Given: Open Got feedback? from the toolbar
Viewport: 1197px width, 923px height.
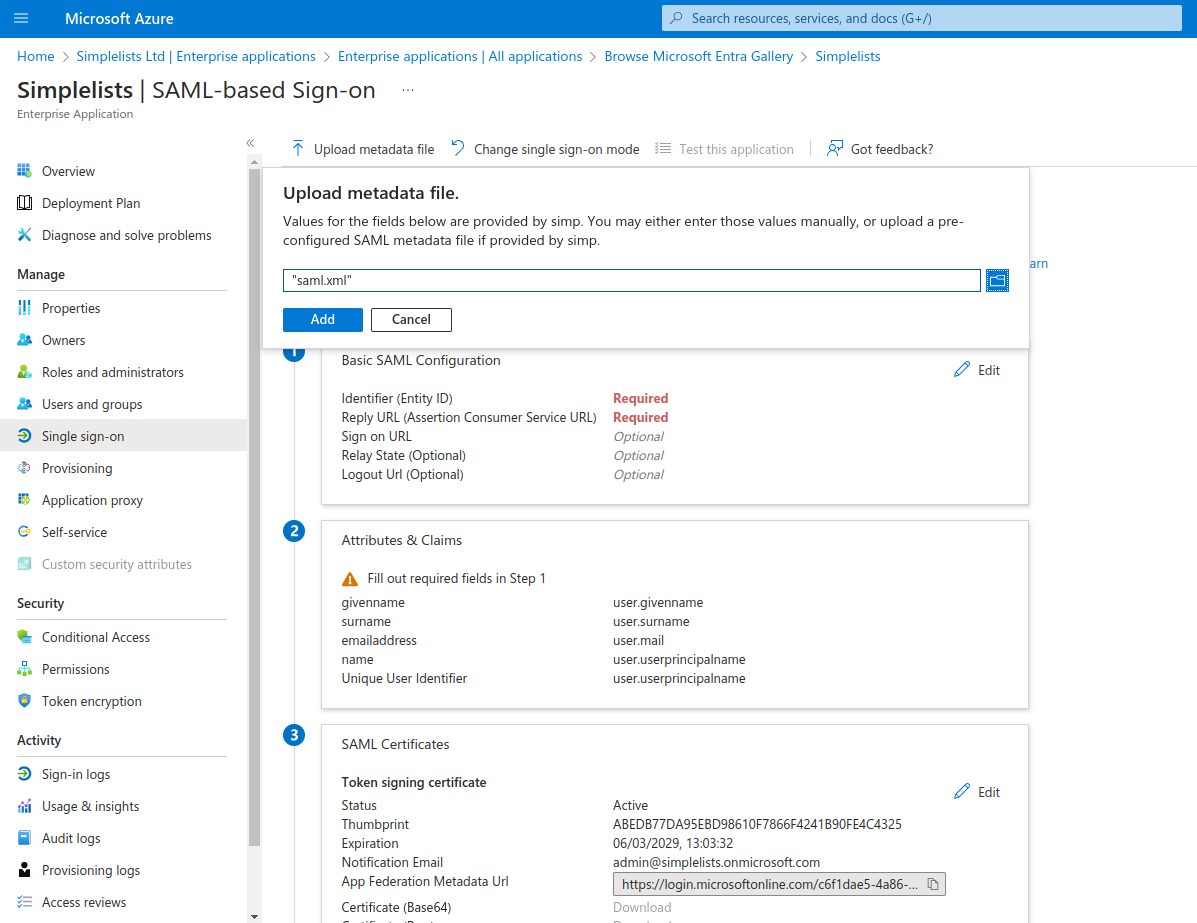Looking at the screenshot, I should (880, 149).
